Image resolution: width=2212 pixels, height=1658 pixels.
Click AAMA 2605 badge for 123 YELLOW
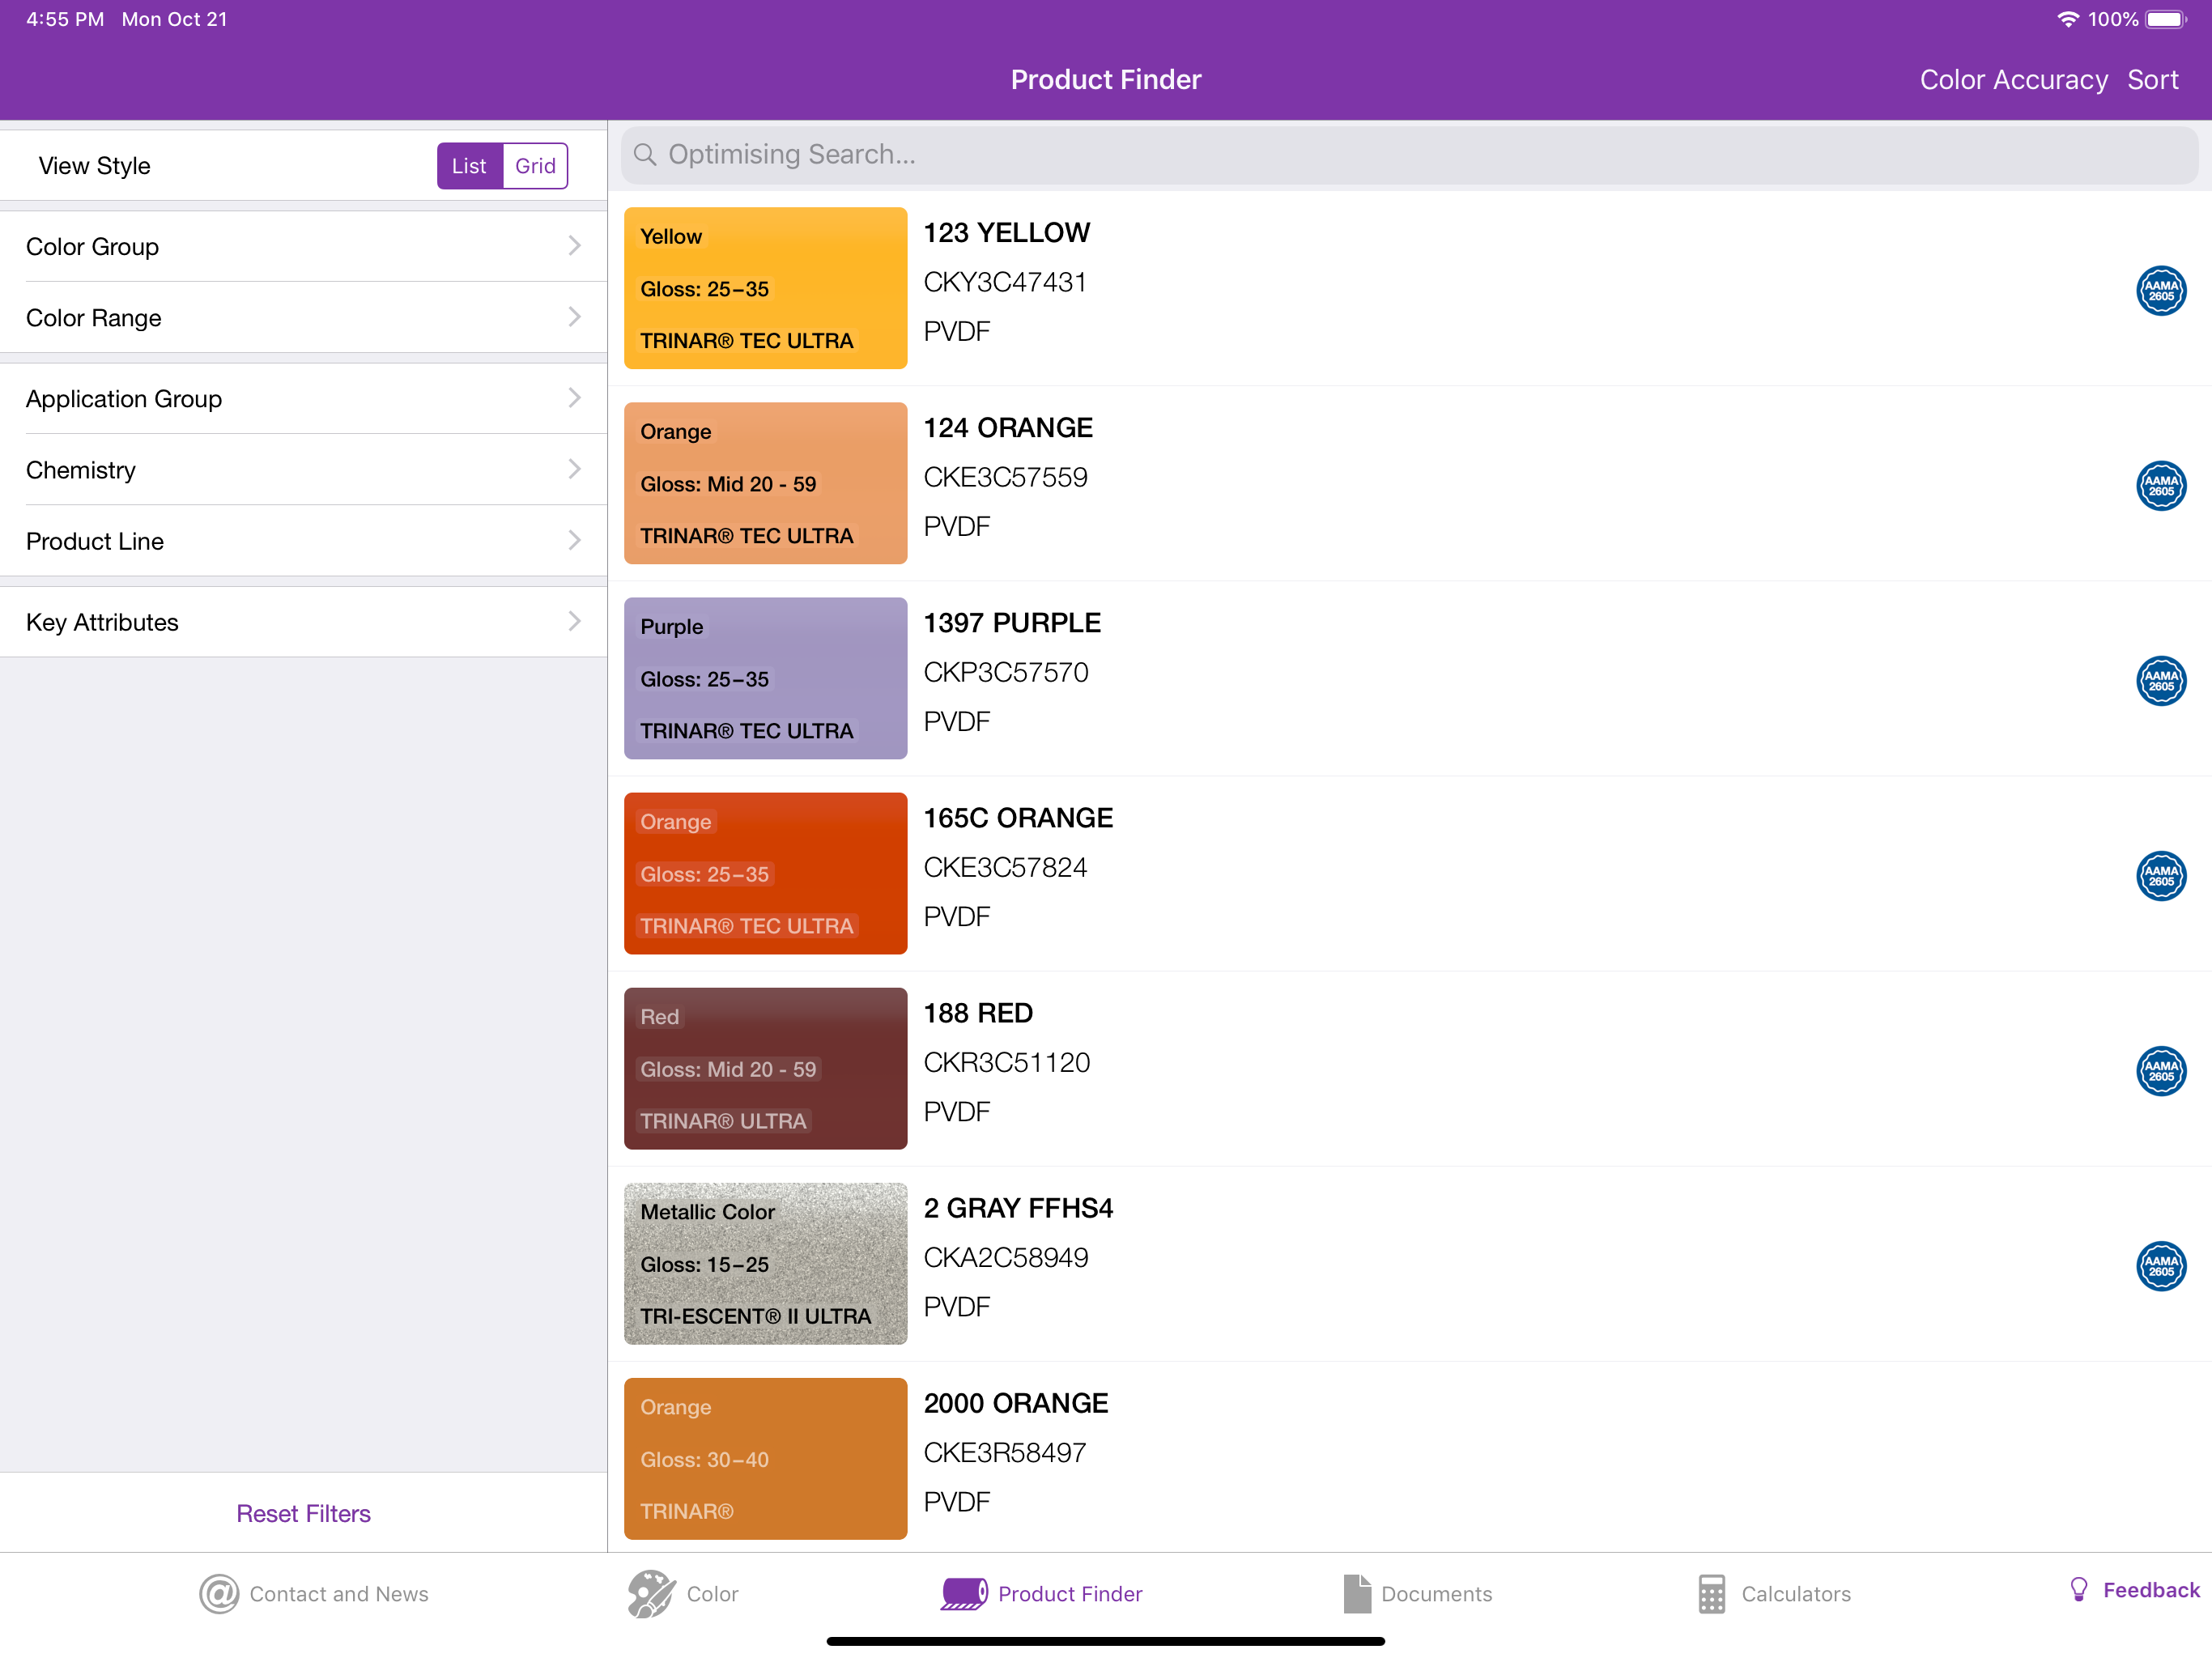pos(2160,291)
